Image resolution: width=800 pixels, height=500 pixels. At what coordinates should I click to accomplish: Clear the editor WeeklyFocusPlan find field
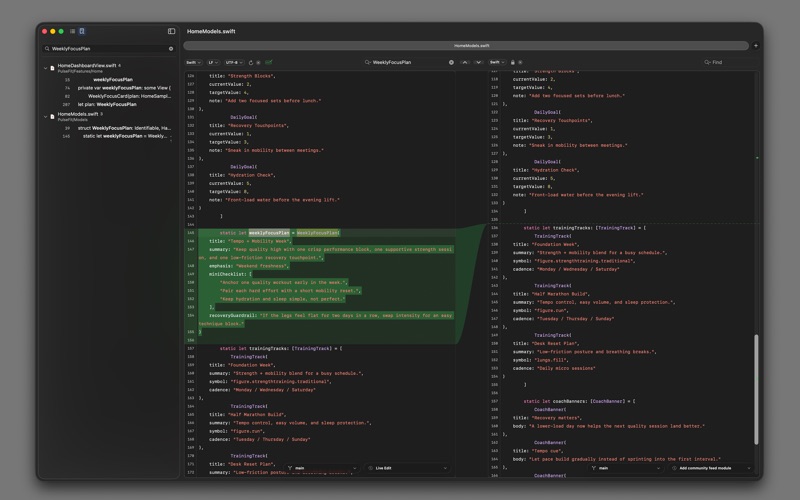click(451, 62)
